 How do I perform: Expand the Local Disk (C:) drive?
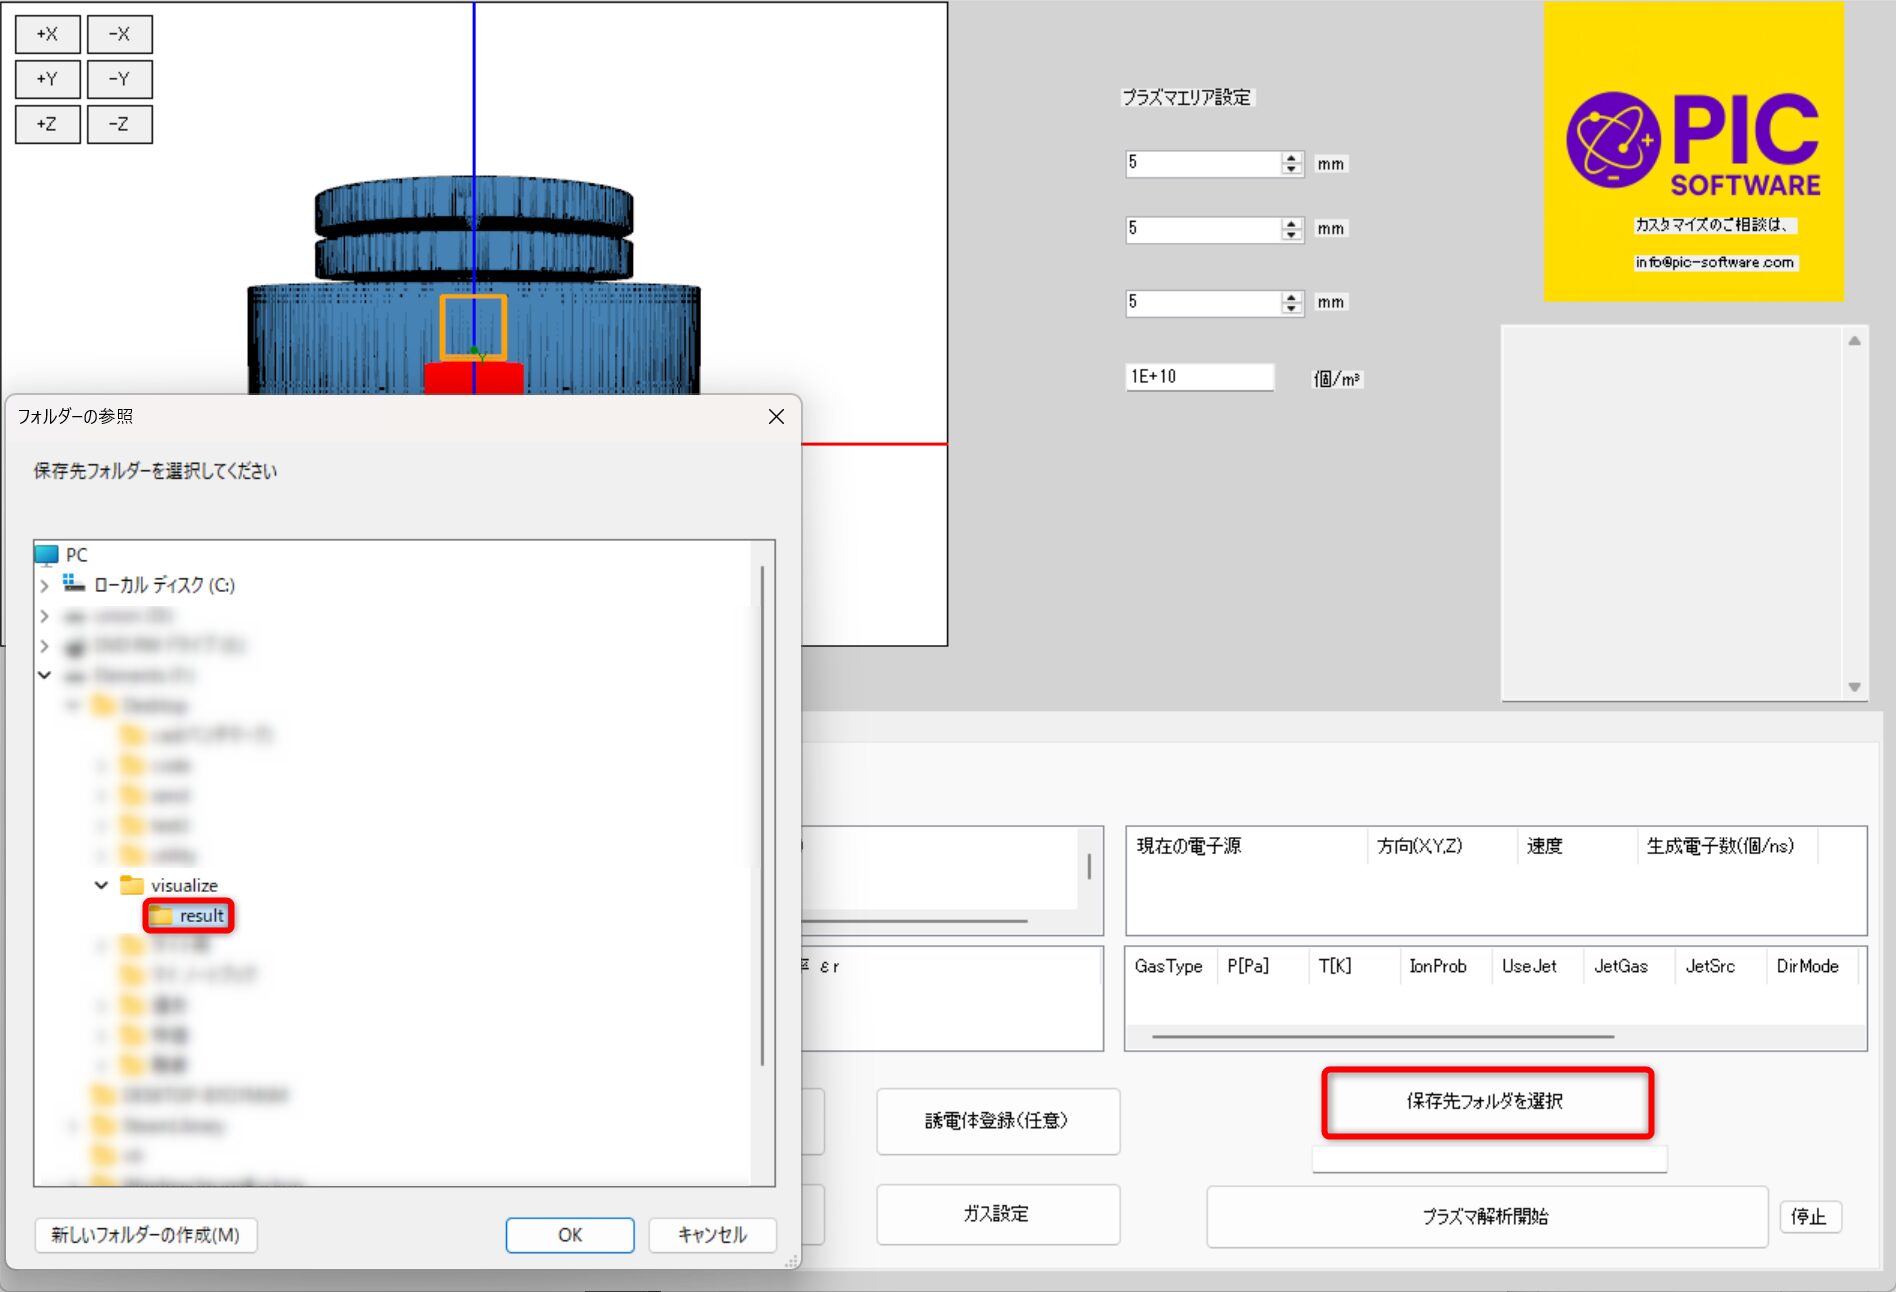pyautogui.click(x=44, y=586)
